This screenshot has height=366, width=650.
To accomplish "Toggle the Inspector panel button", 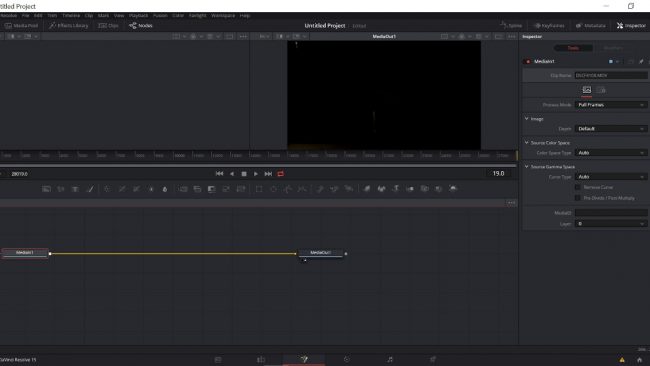I will pos(631,26).
